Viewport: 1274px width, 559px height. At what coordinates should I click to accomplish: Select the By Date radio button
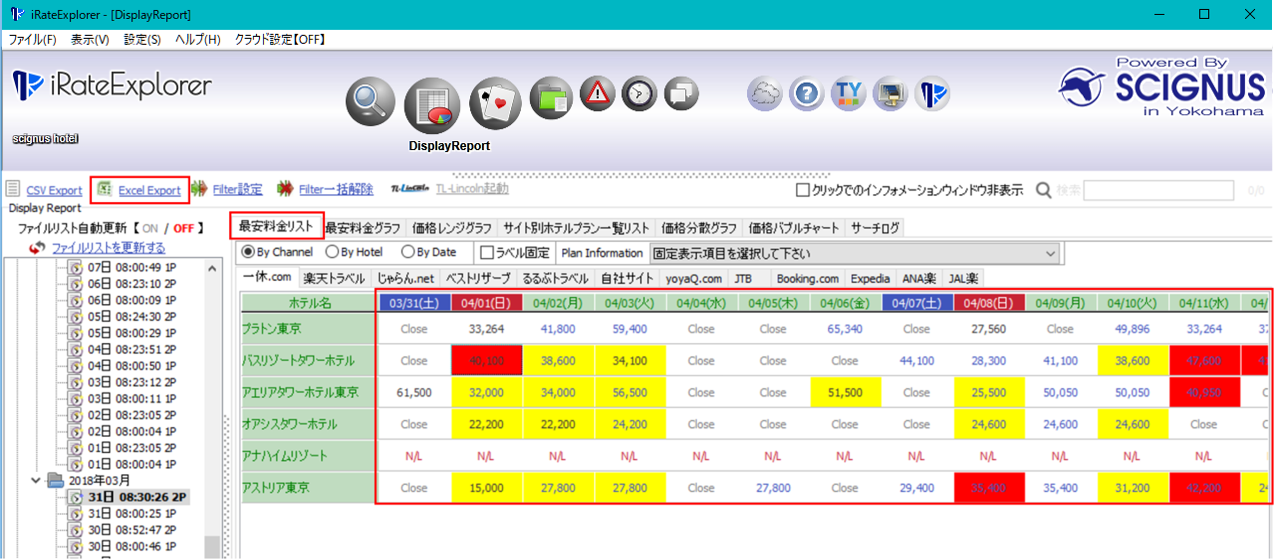pyautogui.click(x=408, y=253)
